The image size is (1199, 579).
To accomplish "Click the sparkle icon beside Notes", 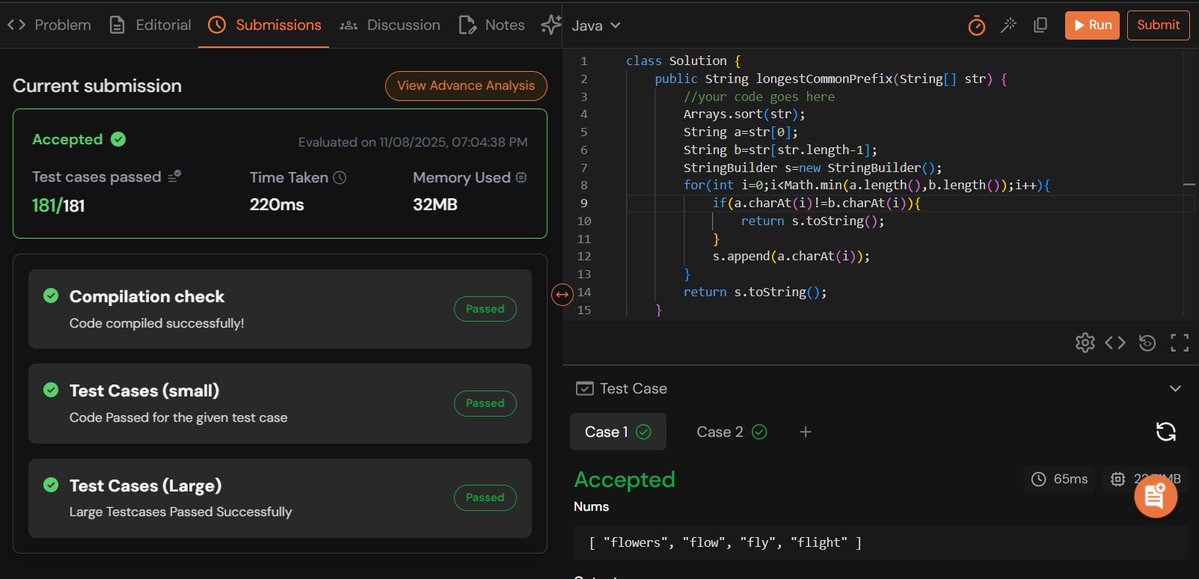I will 550,25.
